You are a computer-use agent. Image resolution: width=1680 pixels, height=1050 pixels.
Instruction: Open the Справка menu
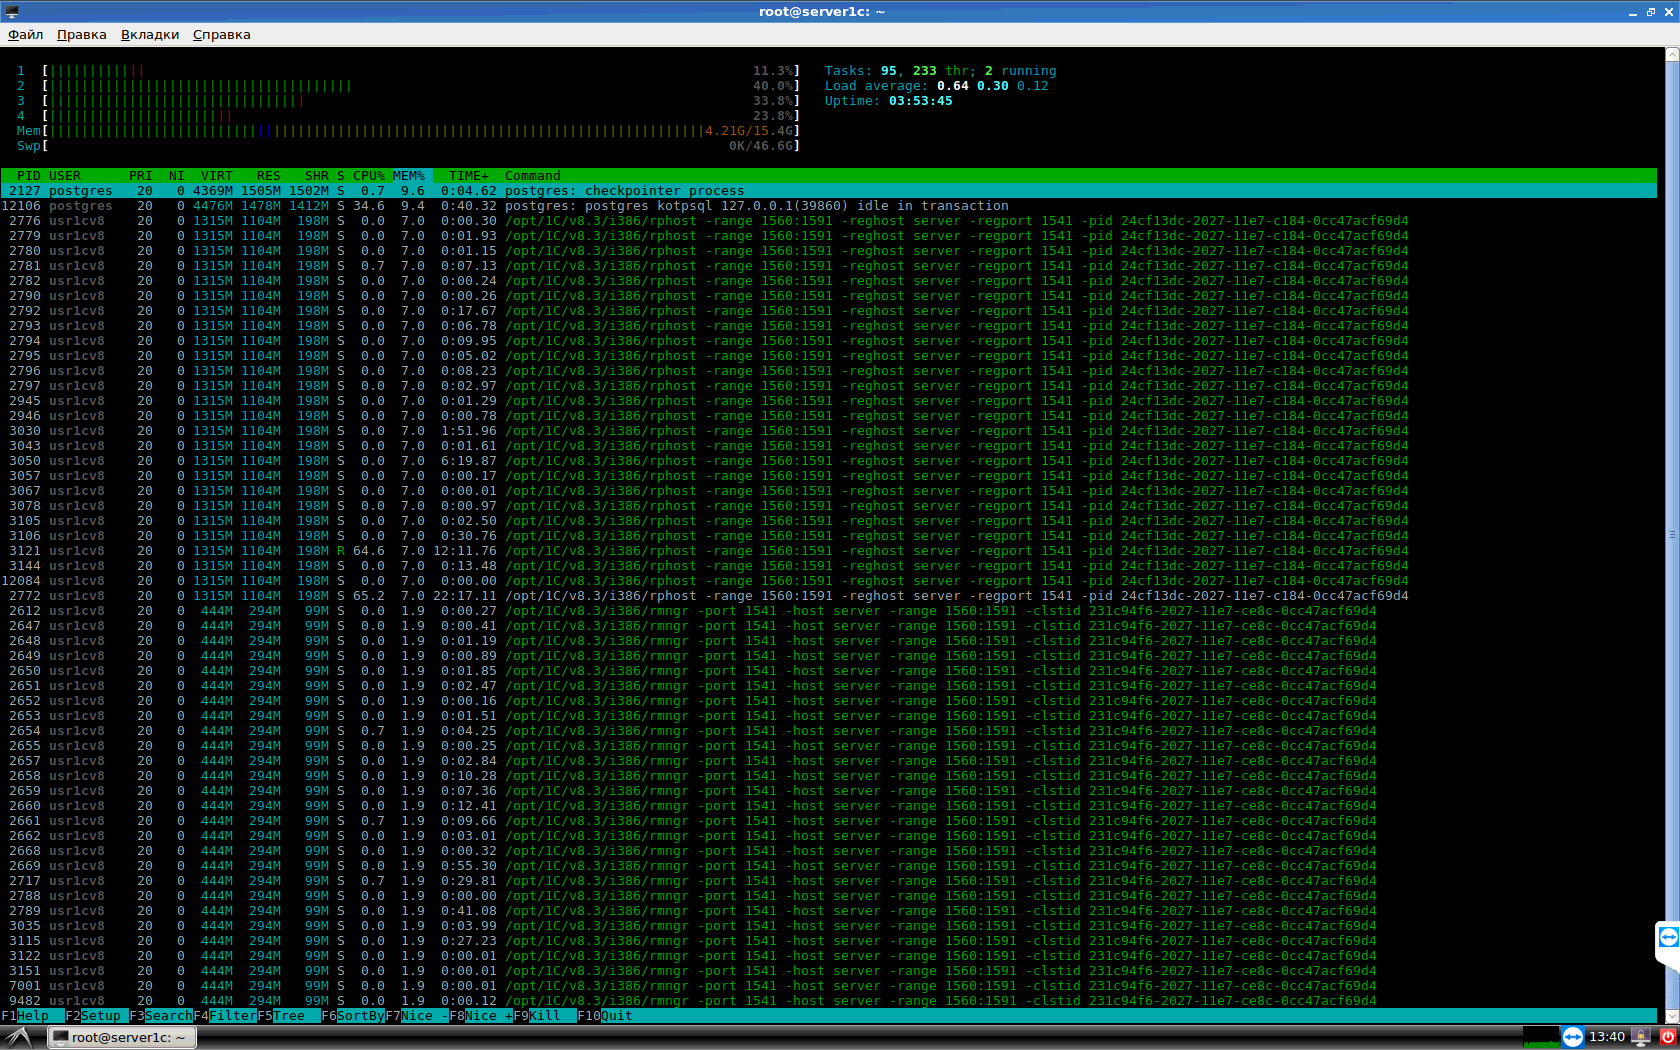(x=221, y=34)
